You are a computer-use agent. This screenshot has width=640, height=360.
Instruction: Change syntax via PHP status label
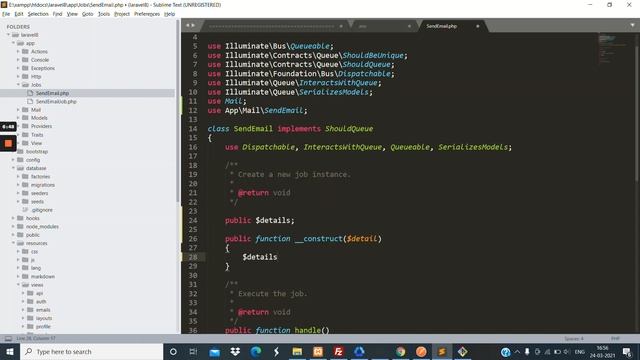(615, 338)
